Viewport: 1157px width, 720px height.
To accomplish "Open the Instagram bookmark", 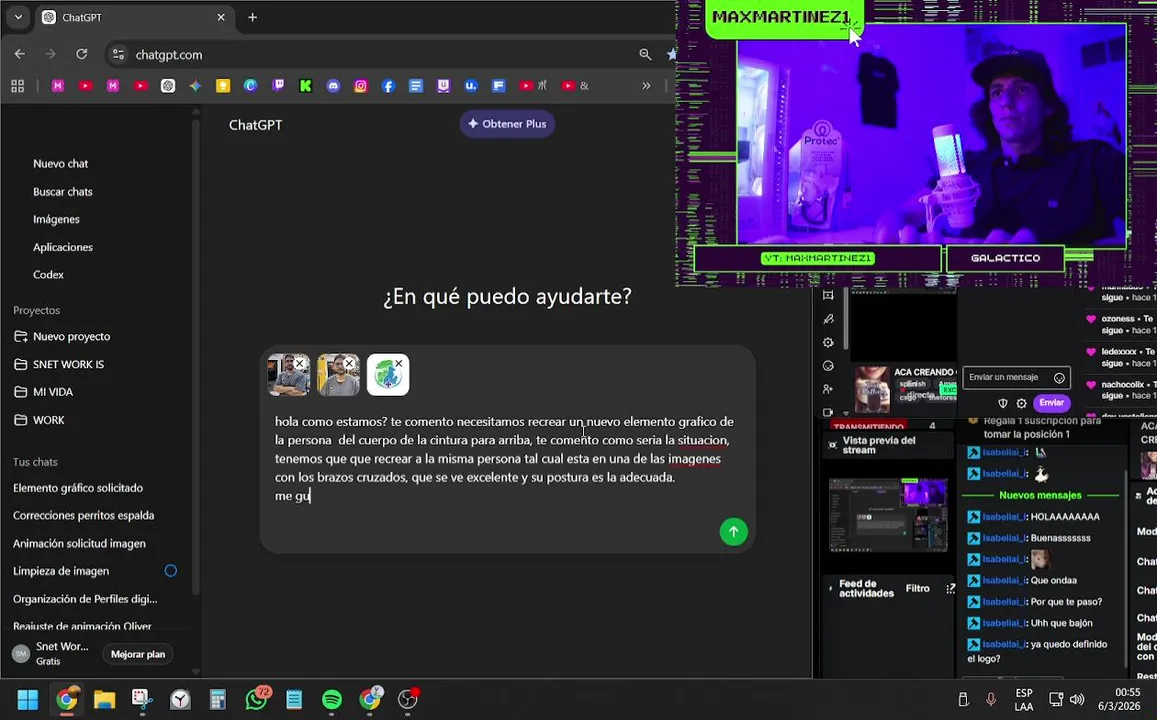I will tap(361, 86).
